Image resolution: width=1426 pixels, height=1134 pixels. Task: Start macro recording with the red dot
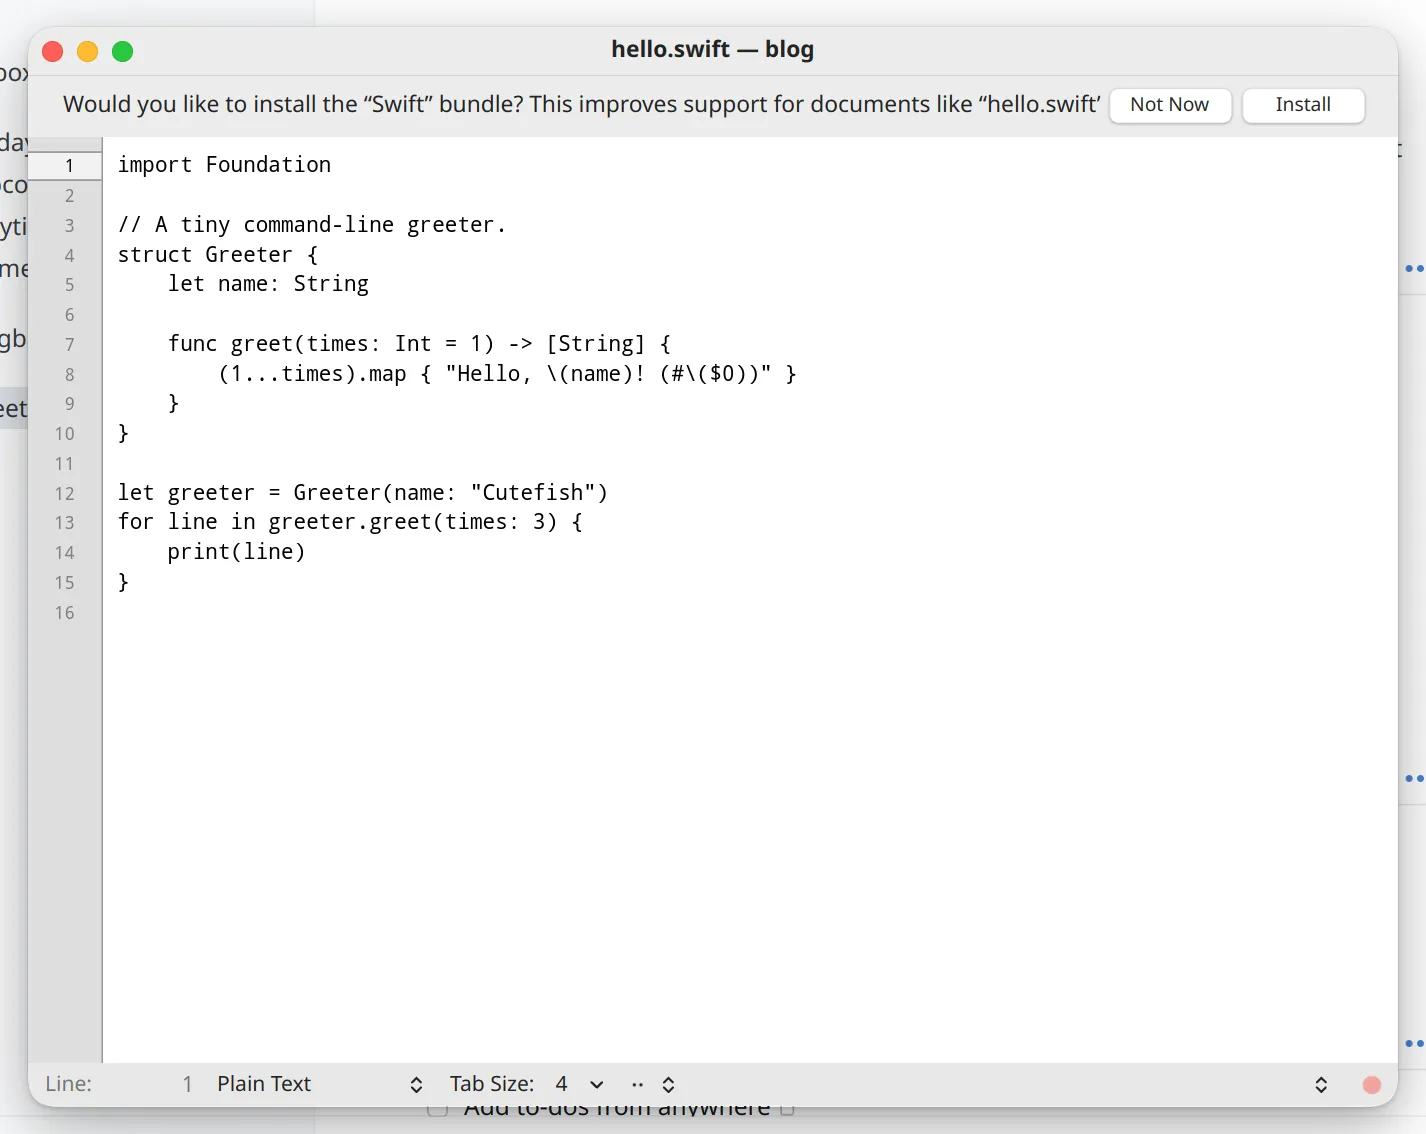1372,1085
